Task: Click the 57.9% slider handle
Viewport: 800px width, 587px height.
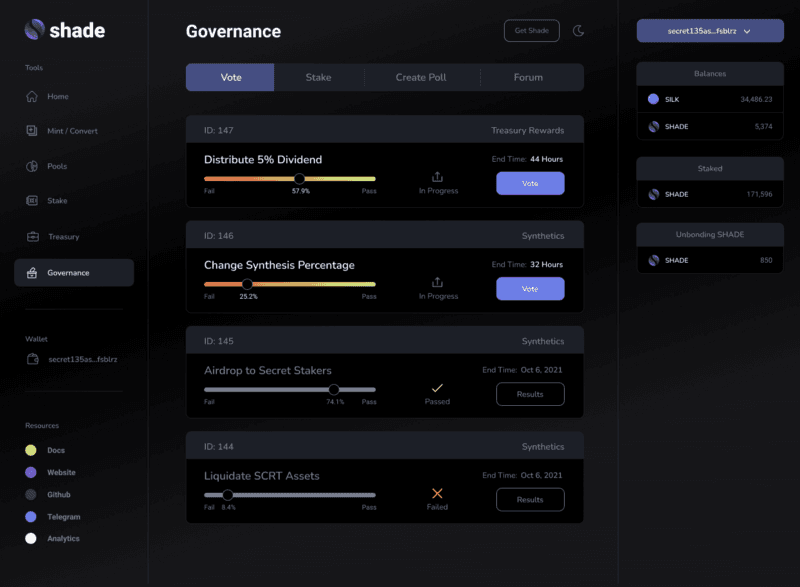Action: (299, 178)
